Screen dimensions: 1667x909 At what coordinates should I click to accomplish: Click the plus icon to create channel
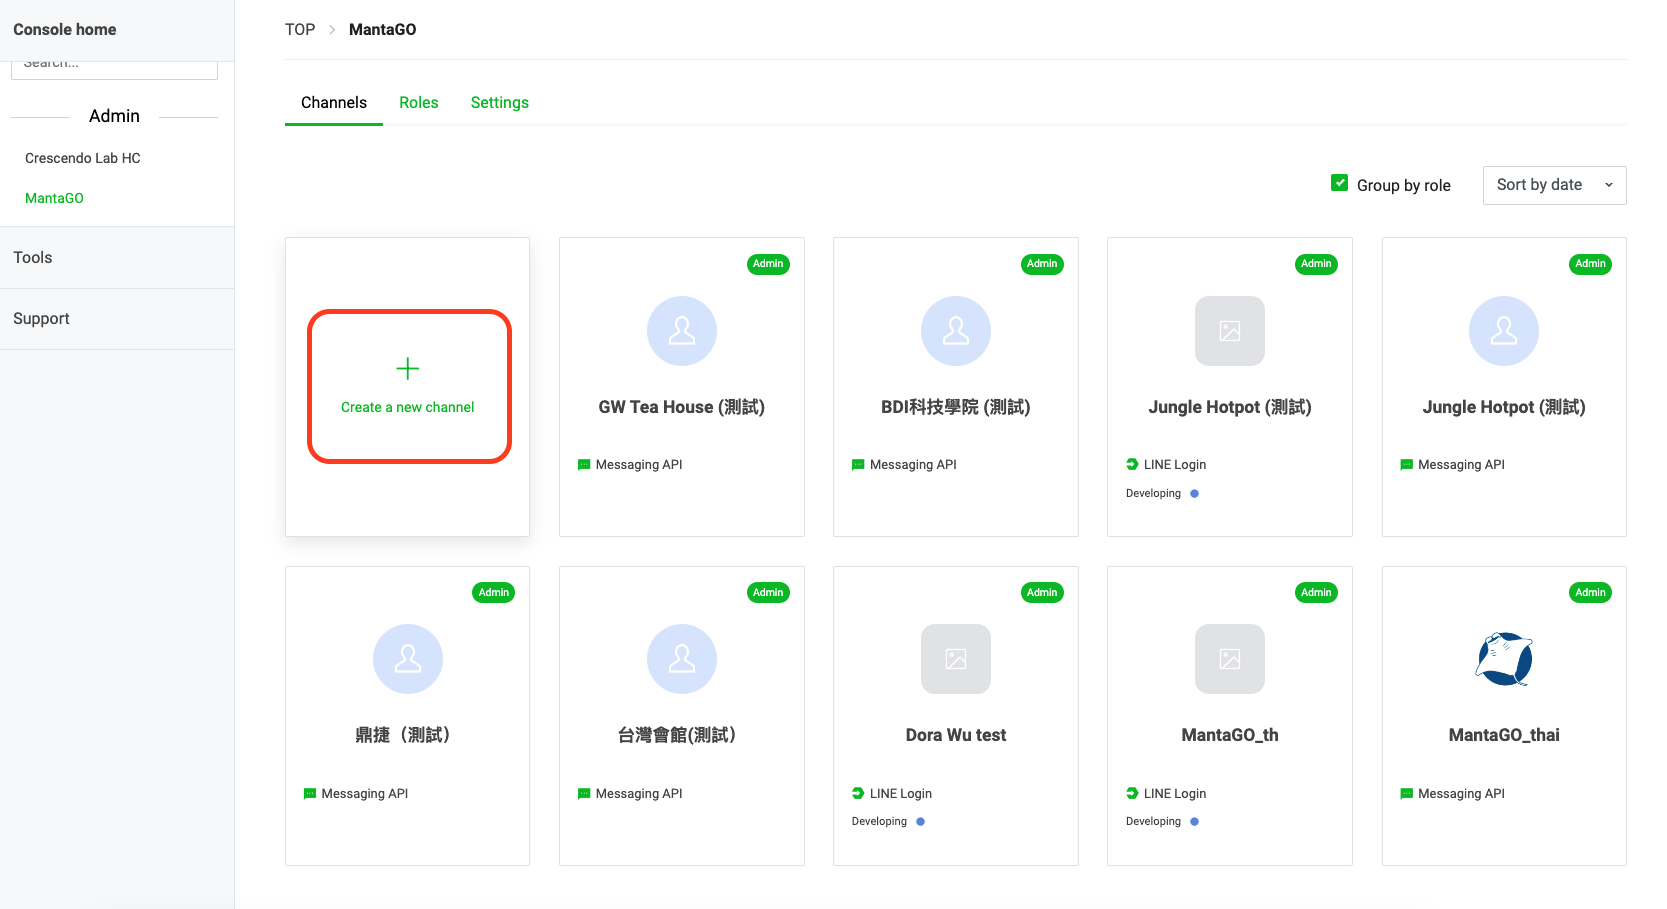(407, 369)
